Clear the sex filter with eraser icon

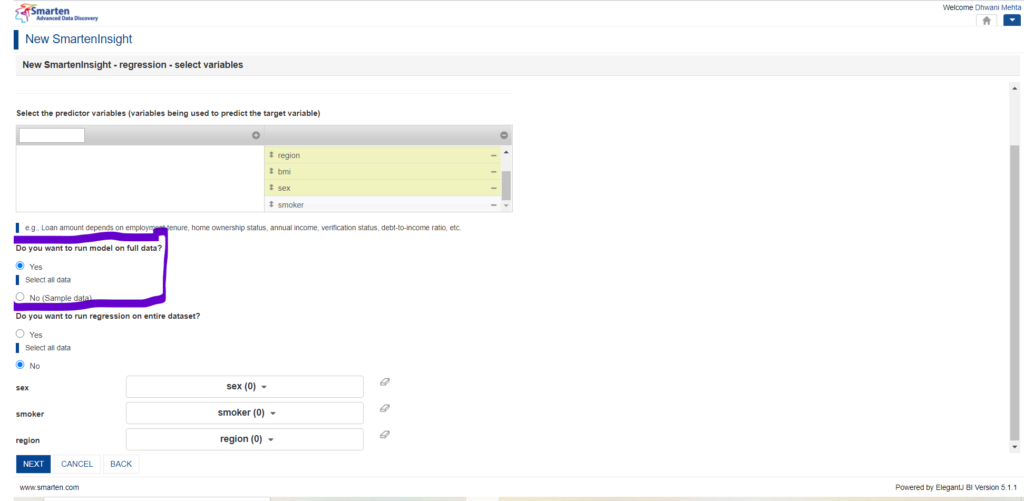tap(385, 382)
